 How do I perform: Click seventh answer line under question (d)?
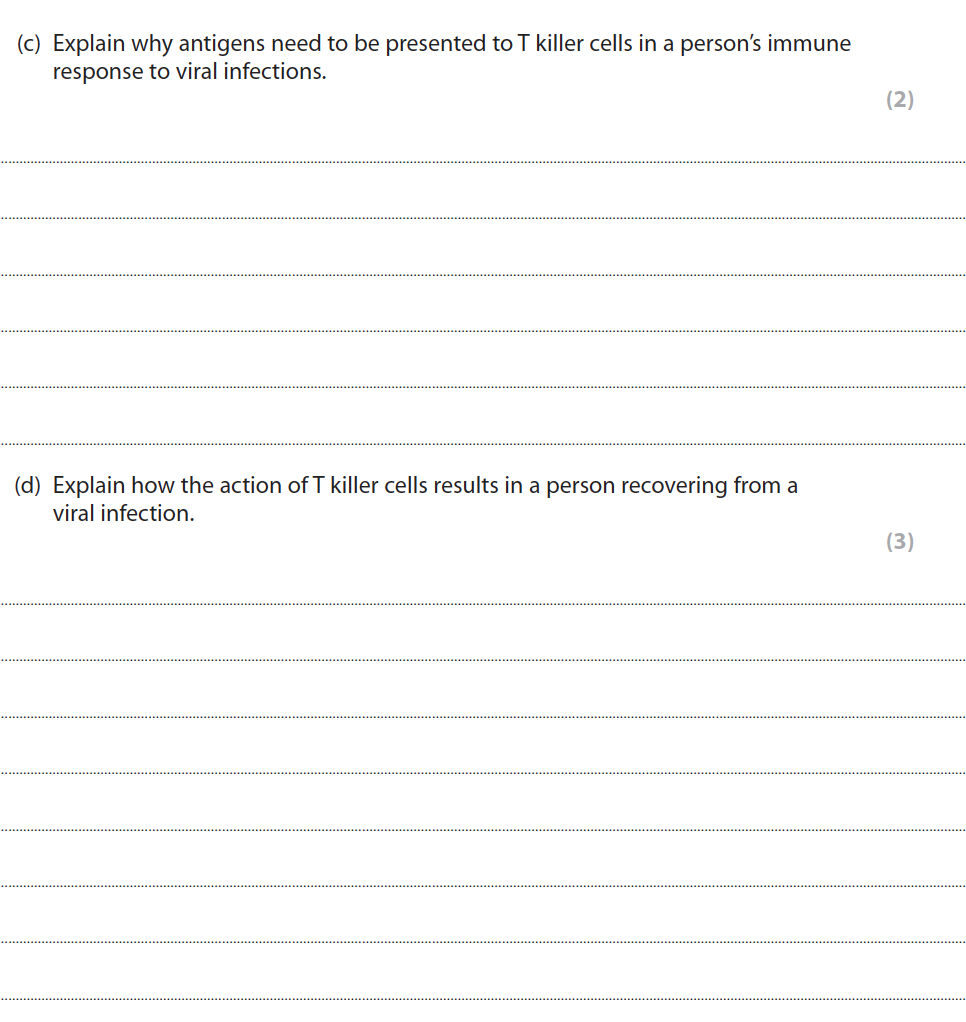483,941
